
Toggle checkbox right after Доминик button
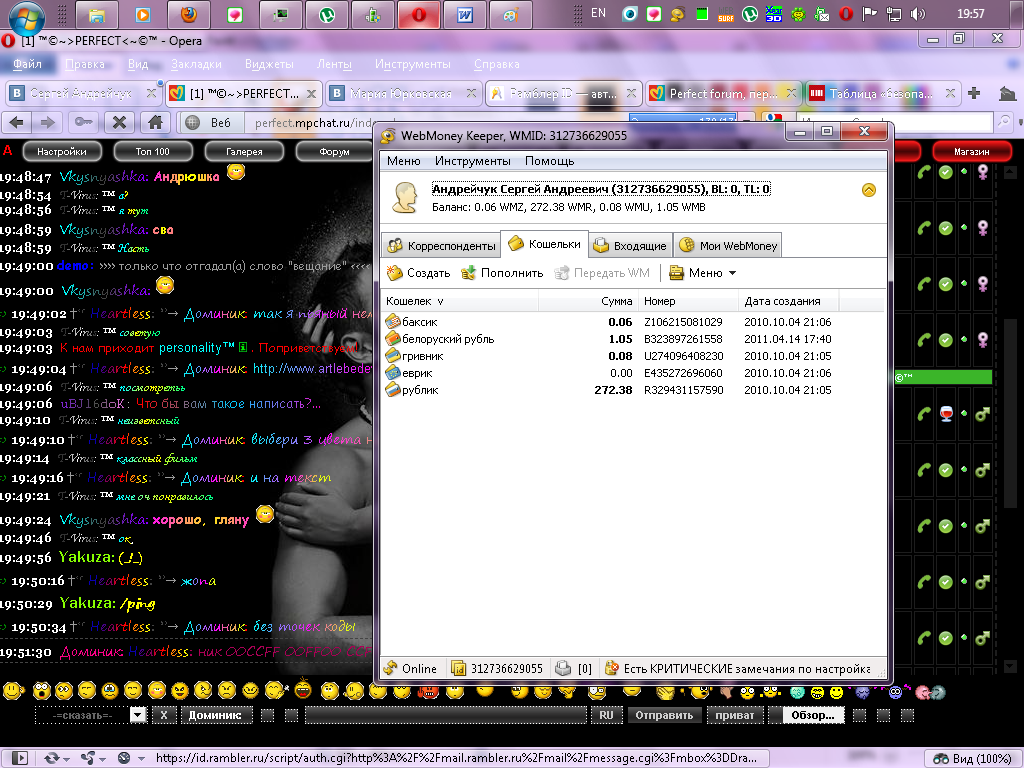[x=267, y=716]
